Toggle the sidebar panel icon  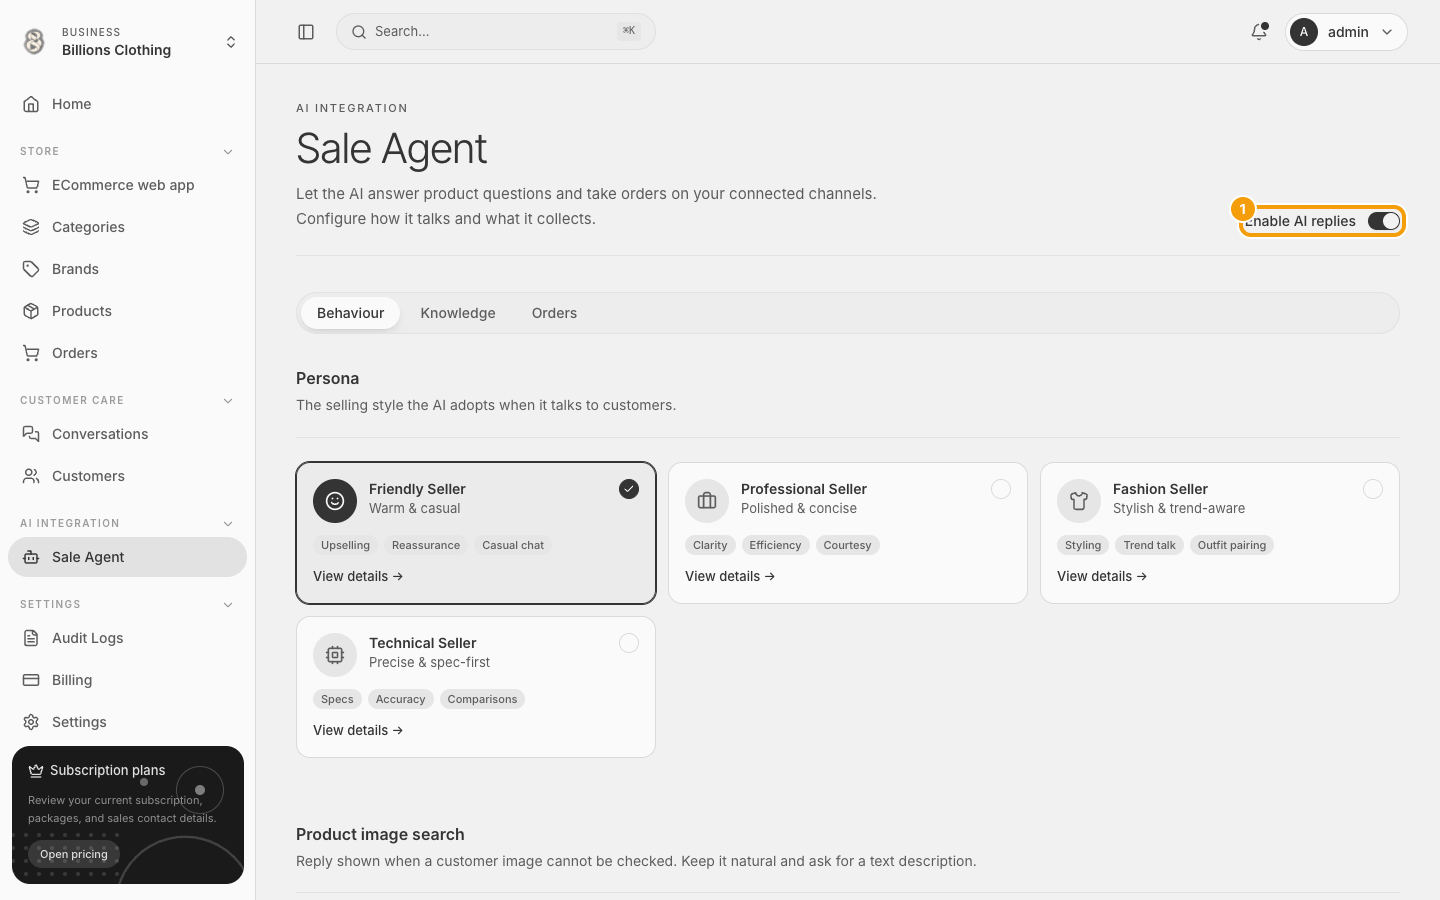[x=306, y=32]
